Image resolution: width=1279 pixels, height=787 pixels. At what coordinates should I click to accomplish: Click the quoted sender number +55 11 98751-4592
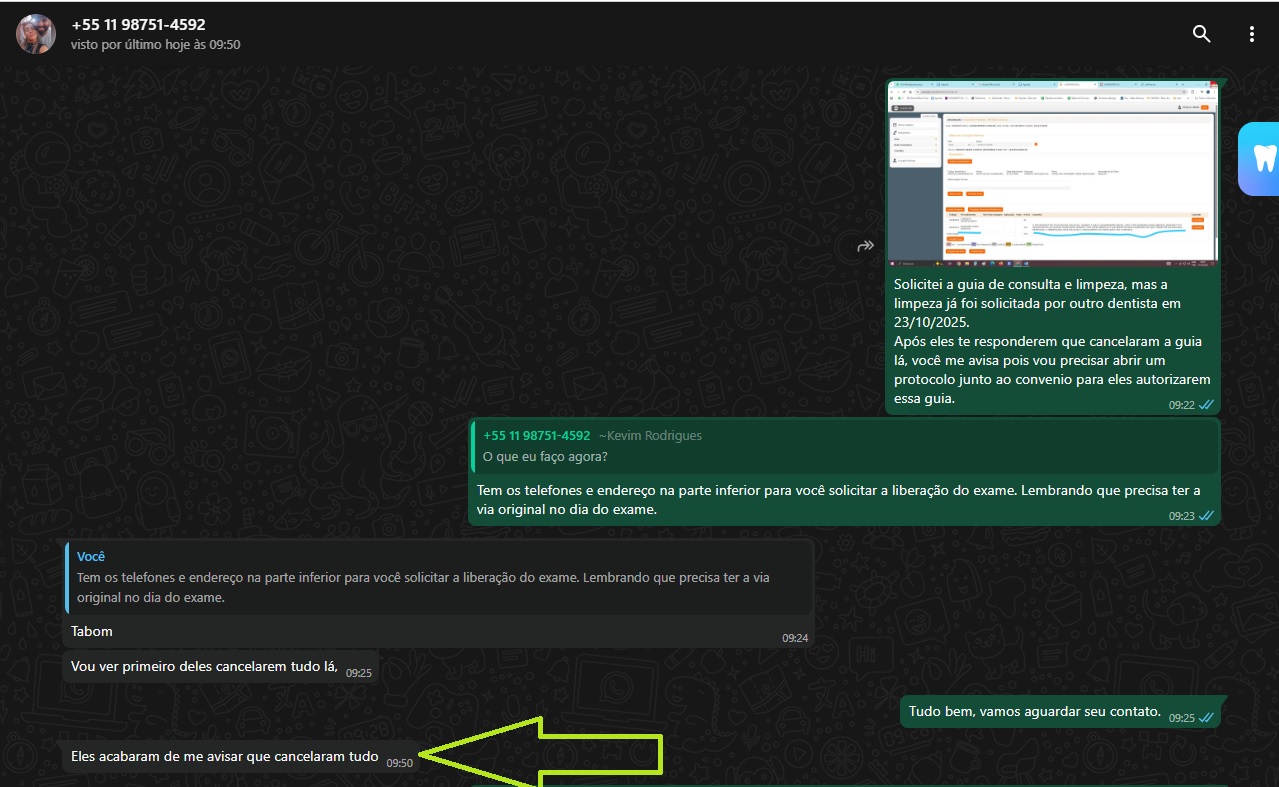[537, 436]
